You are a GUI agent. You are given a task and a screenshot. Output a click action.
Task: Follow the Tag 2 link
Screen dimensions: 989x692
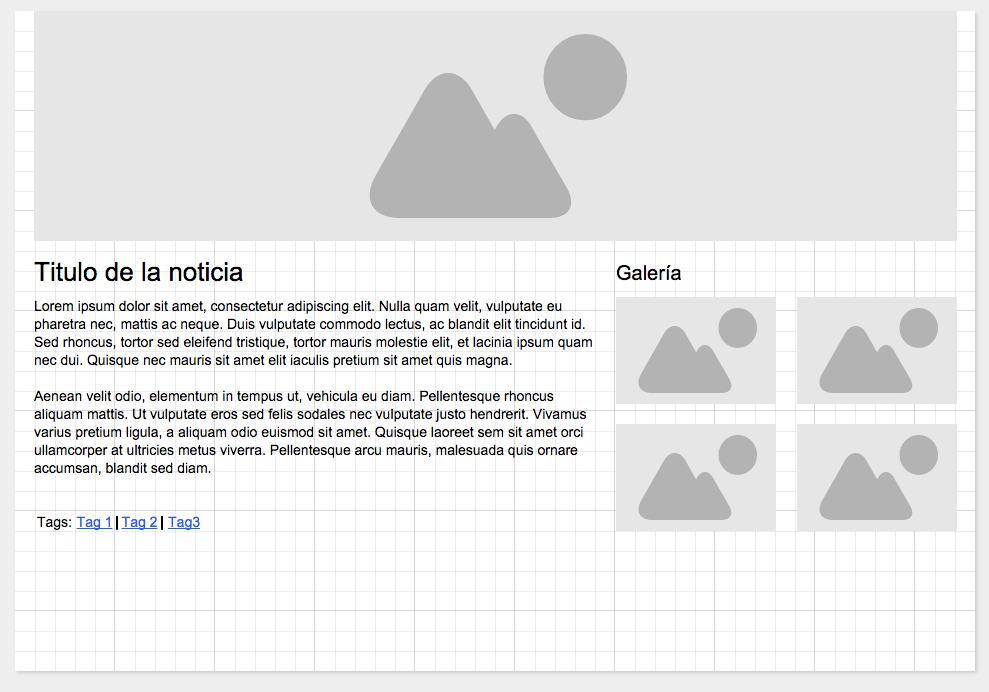[x=139, y=522]
